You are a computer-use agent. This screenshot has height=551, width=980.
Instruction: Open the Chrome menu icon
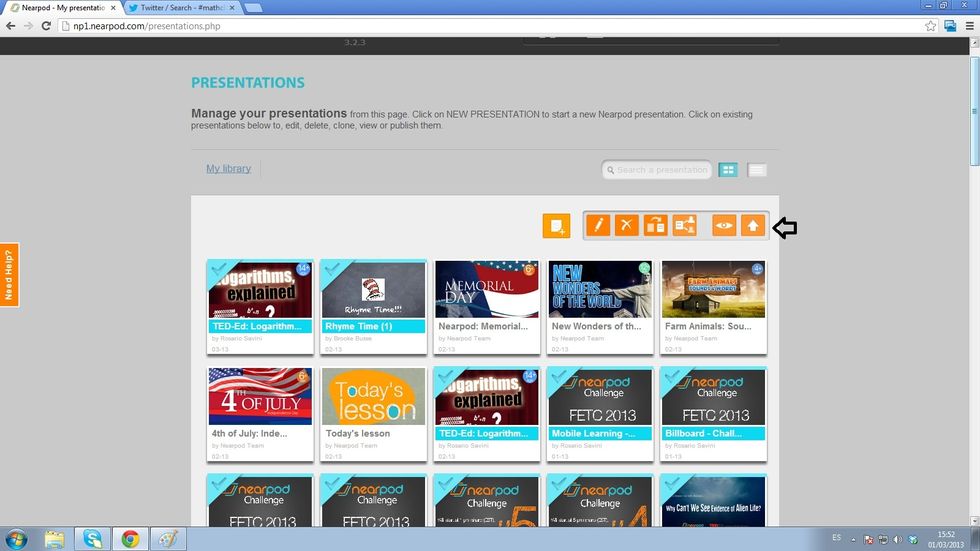(x=969, y=26)
